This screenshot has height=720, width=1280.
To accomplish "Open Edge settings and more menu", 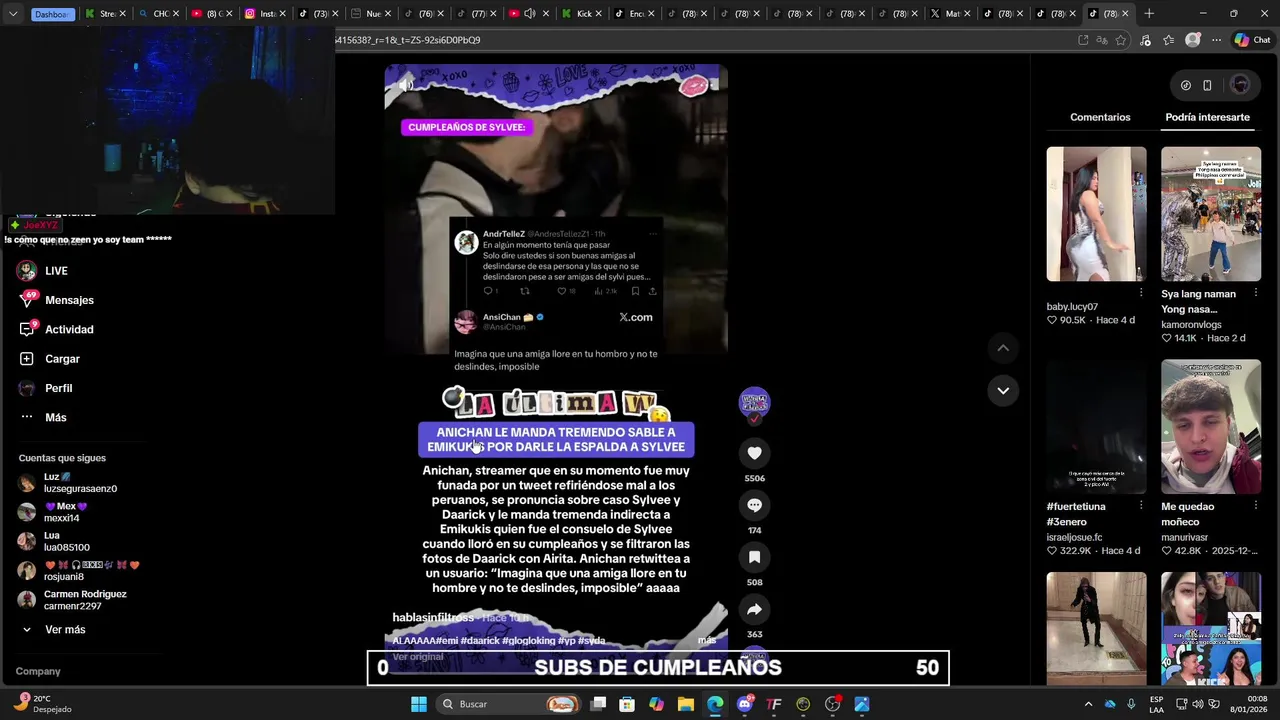I will click(1216, 40).
